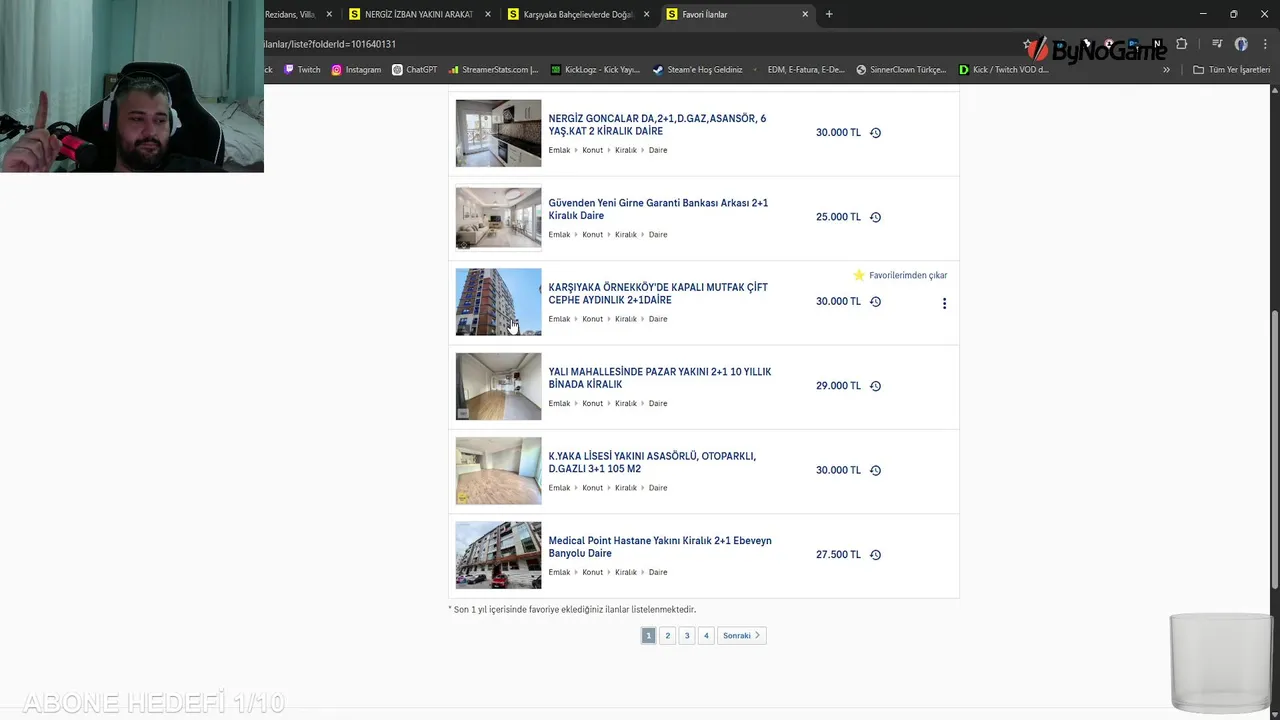1280x720 pixels.
Task: Open price history for YALI MAHALLESİNDE listing
Action: click(x=875, y=386)
